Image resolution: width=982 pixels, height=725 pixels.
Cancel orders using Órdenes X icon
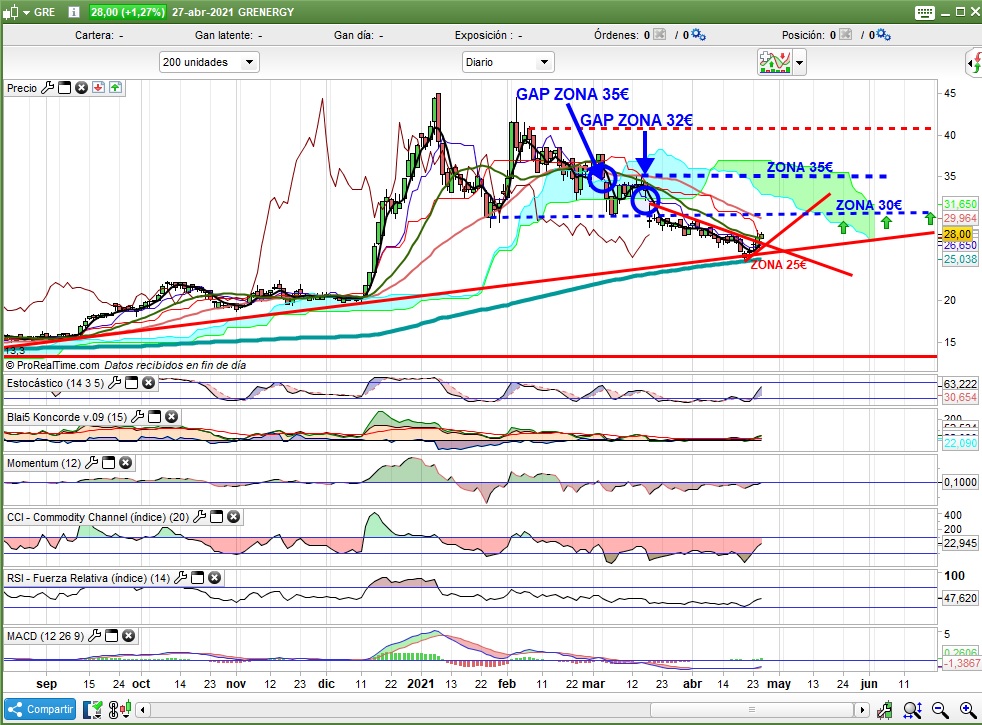[659, 34]
